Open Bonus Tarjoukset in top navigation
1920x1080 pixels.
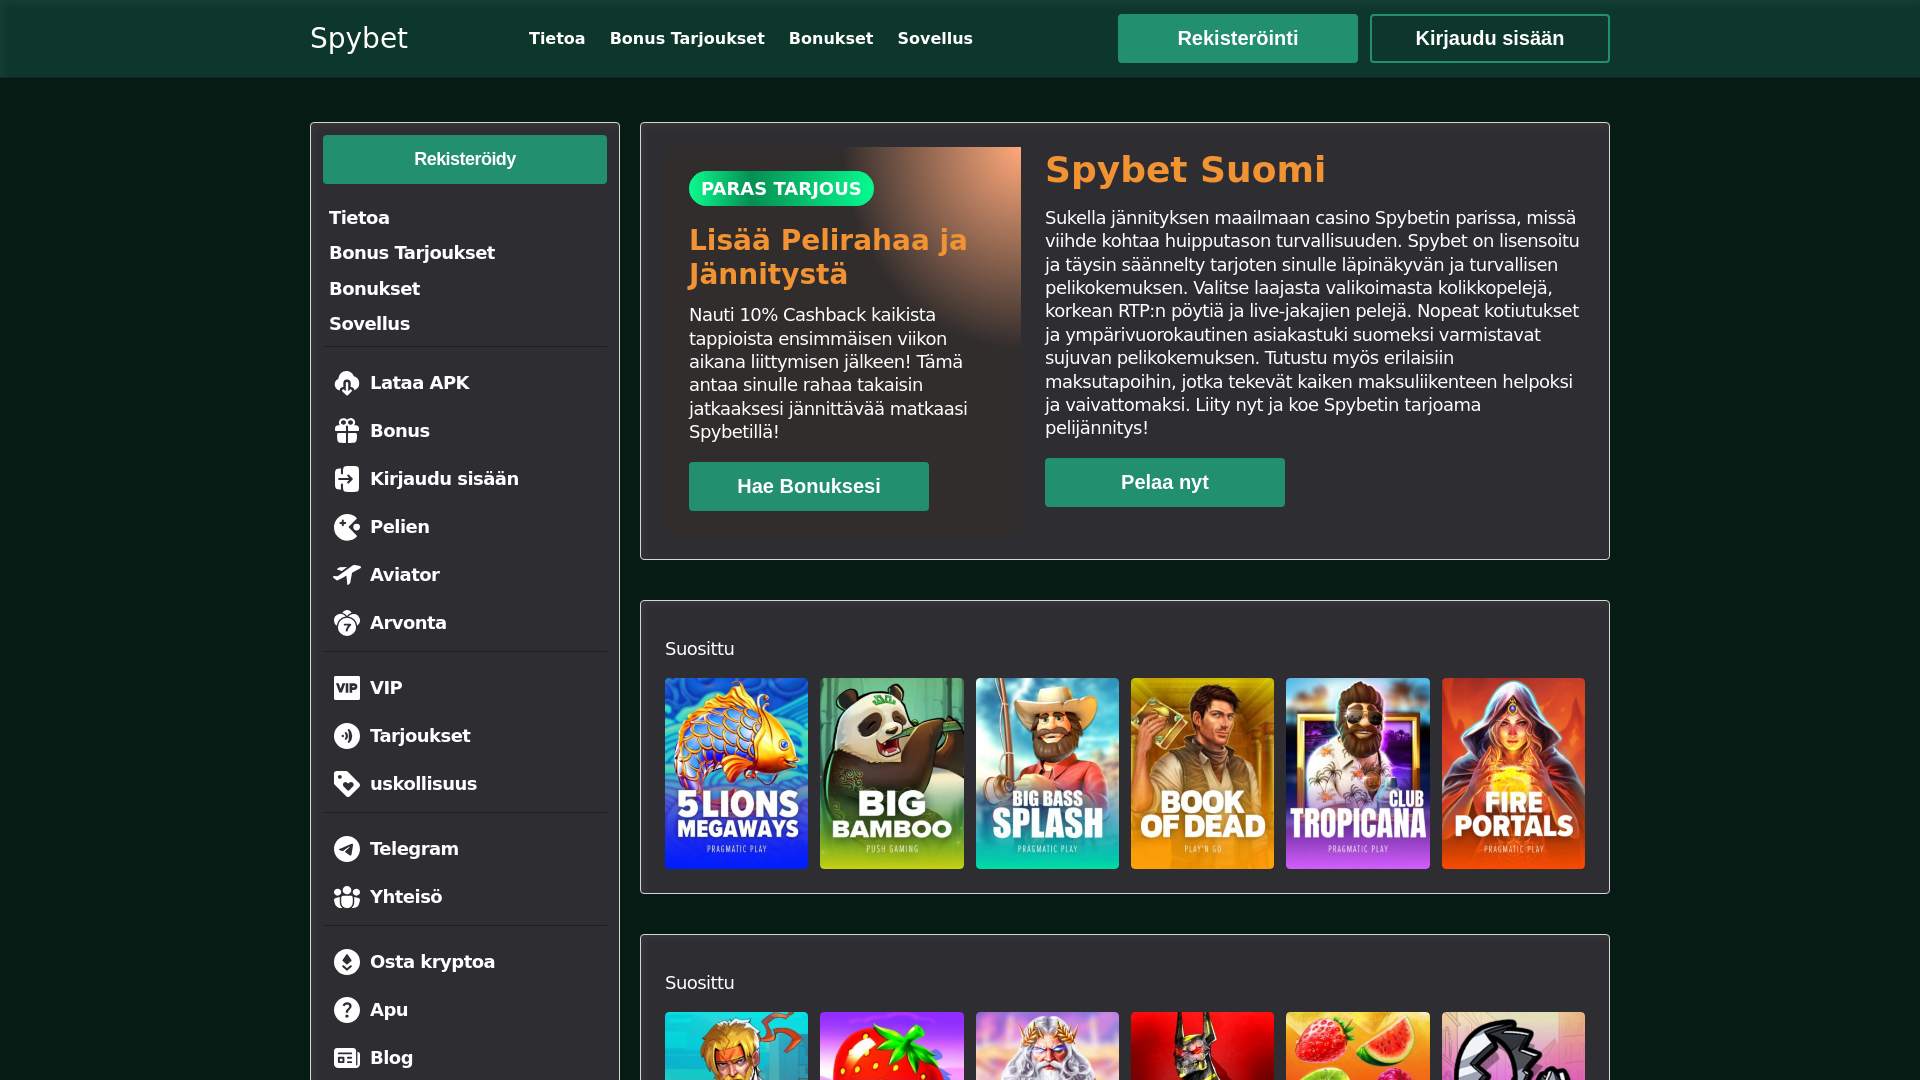click(x=687, y=38)
